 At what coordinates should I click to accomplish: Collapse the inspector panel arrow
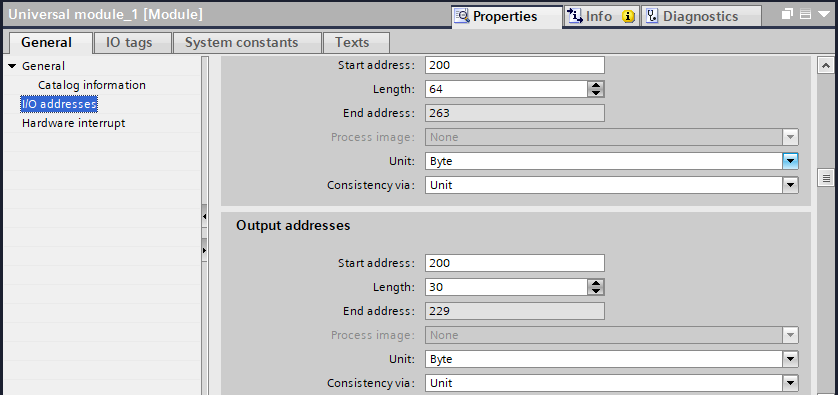pyautogui.click(x=825, y=14)
